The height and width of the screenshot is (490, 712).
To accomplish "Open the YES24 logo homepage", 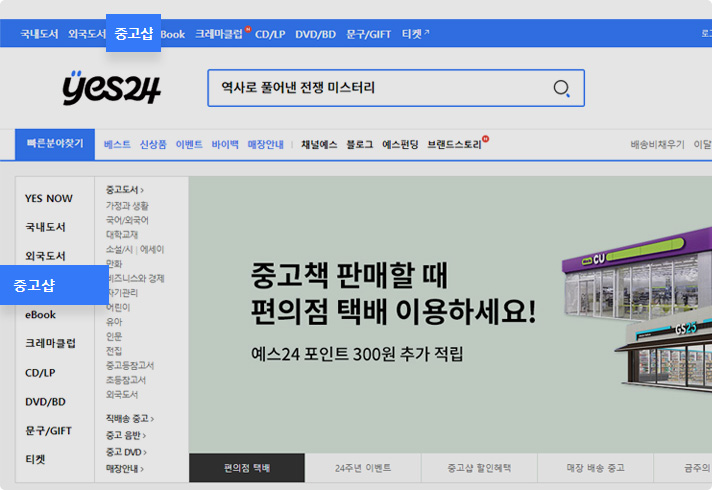I will pyautogui.click(x=112, y=88).
